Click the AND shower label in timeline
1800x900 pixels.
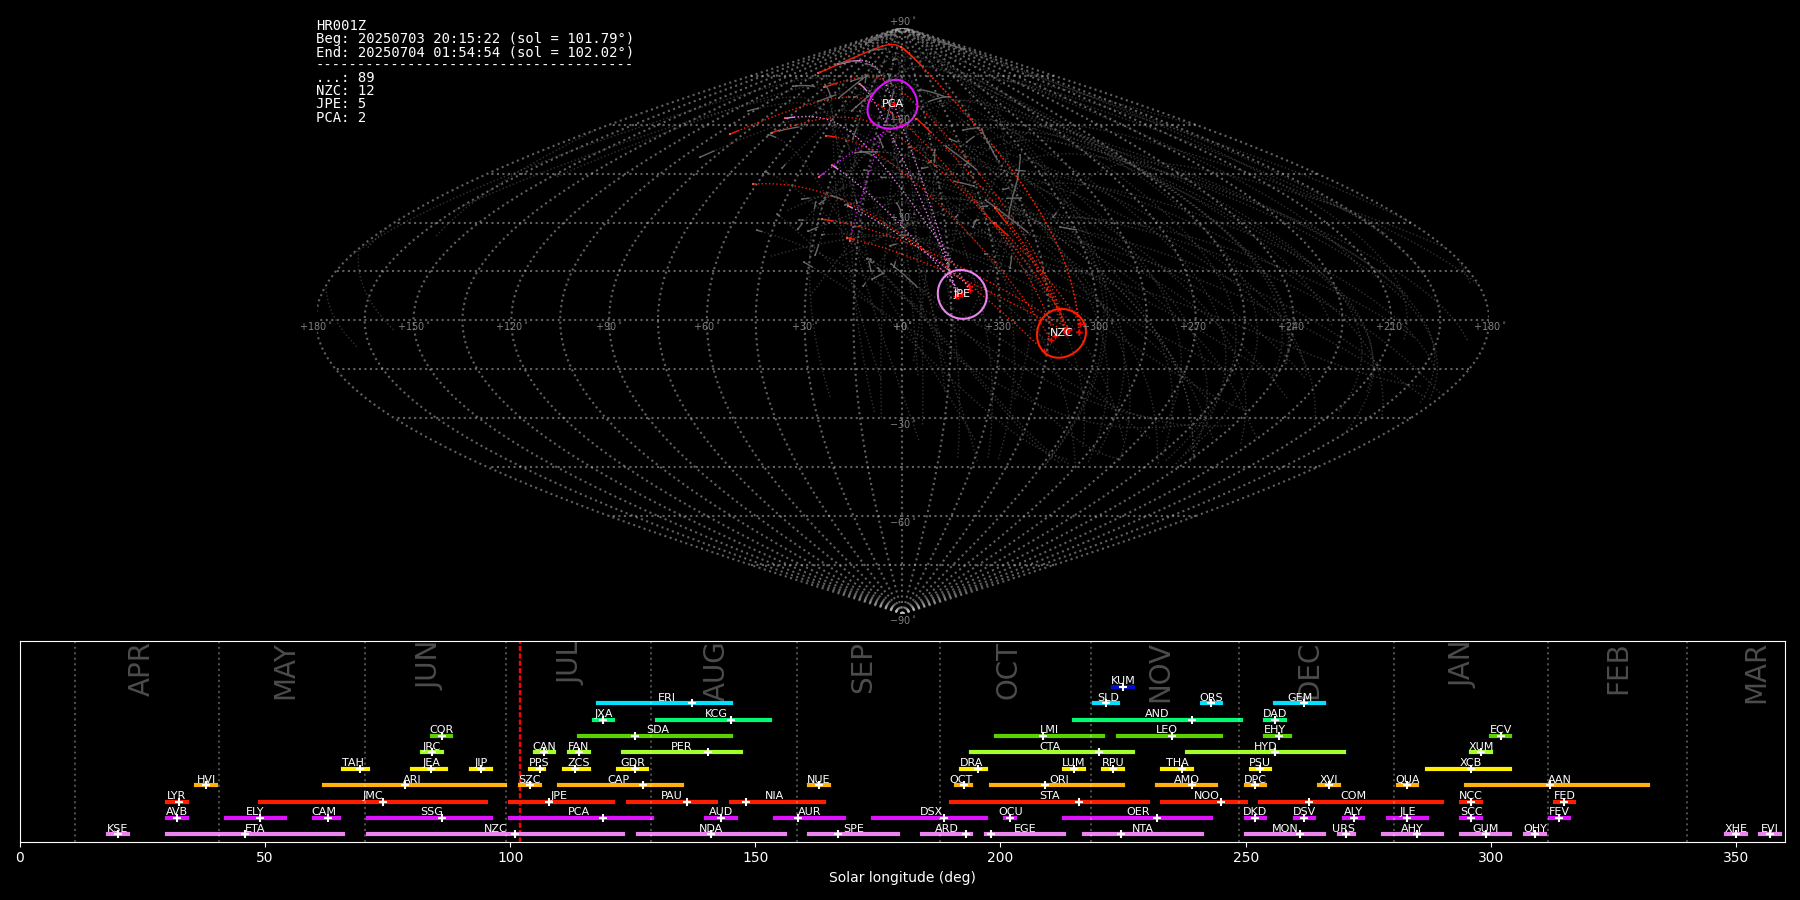1157,714
